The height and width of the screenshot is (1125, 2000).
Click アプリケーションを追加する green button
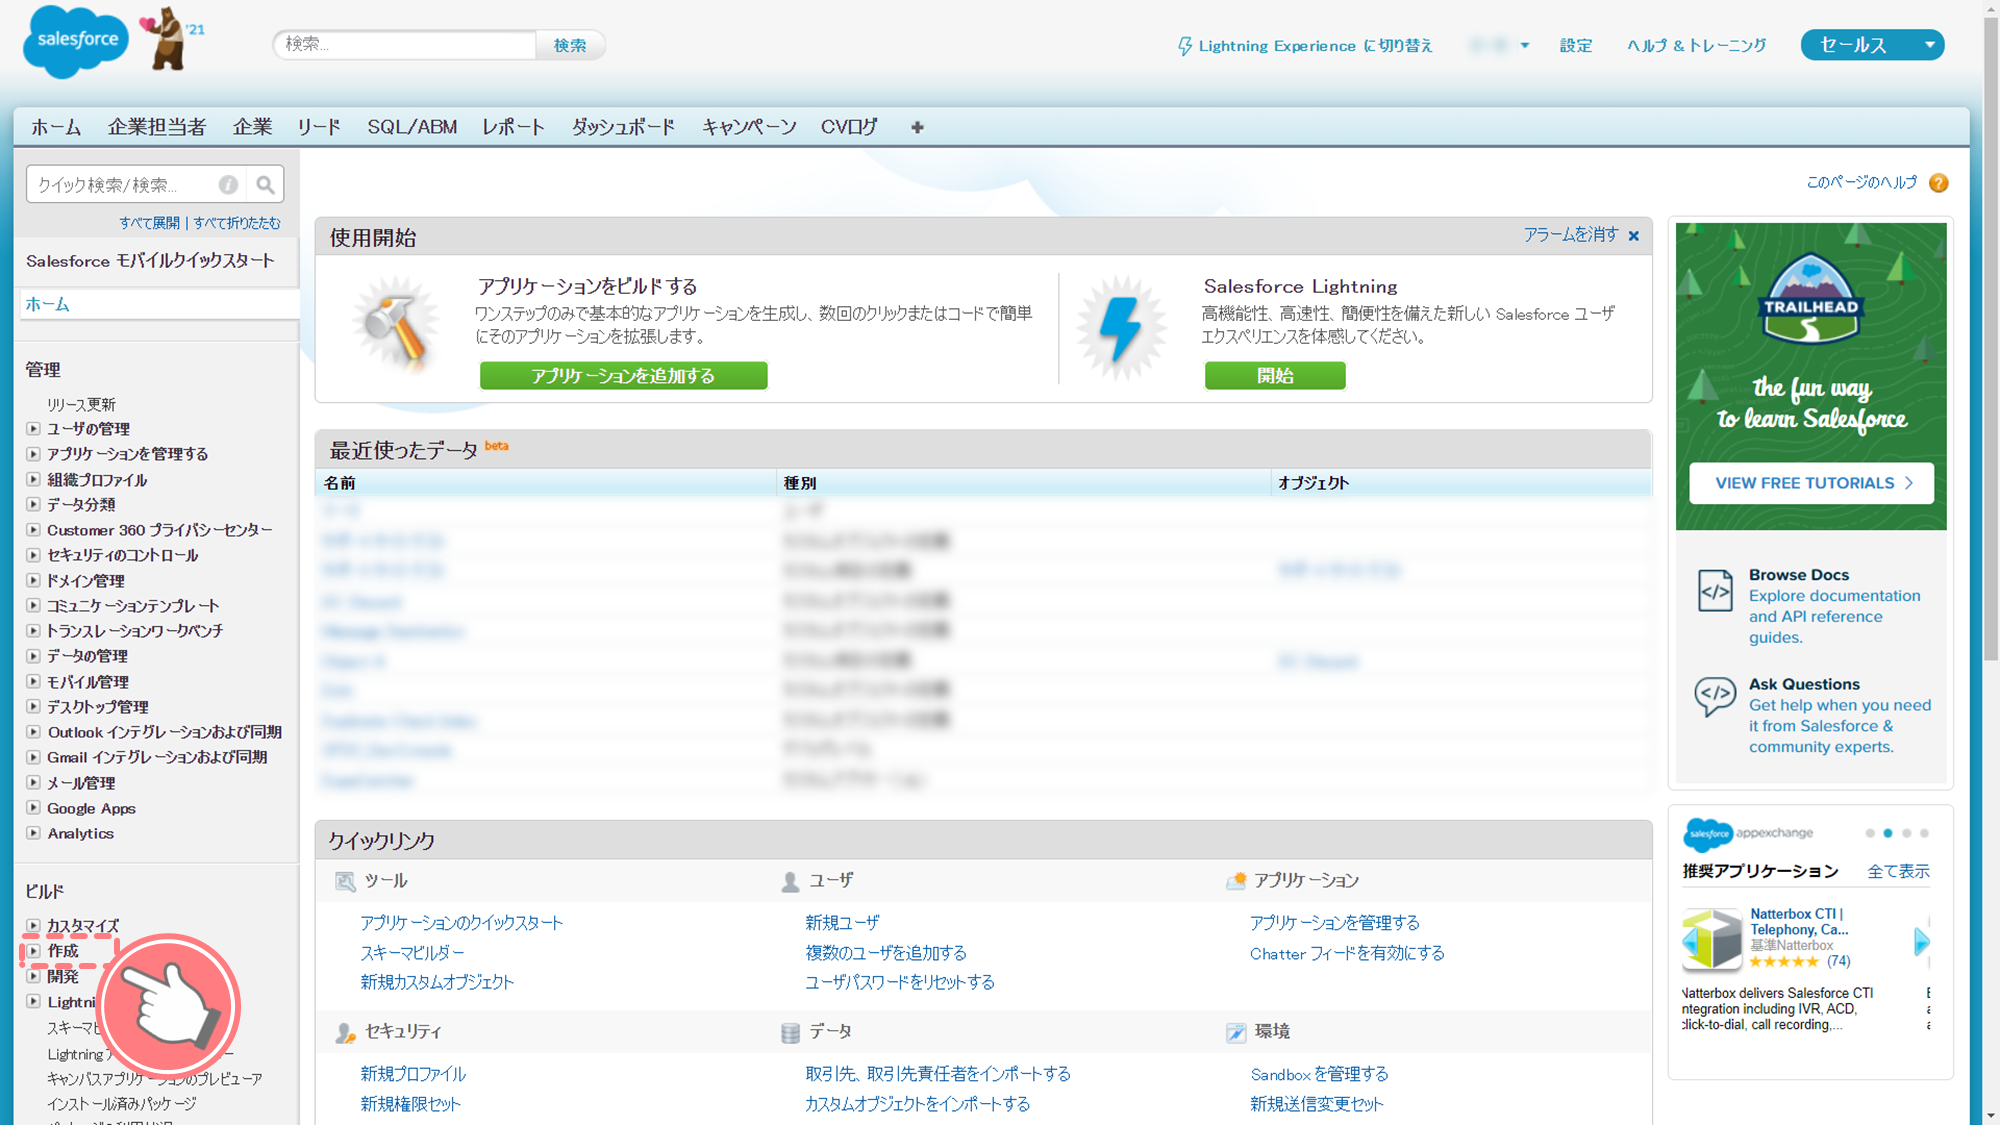point(623,376)
